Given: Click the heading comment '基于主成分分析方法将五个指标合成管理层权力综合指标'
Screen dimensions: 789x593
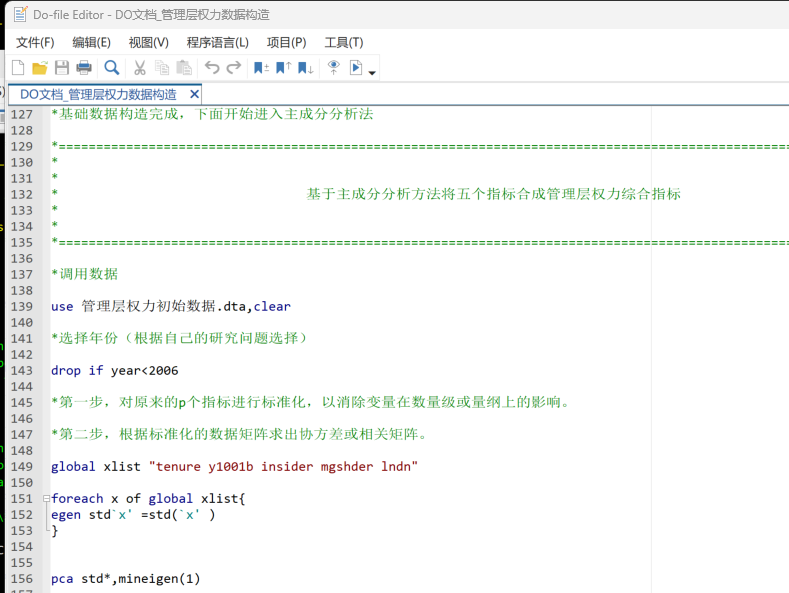Looking at the screenshot, I should 494,194.
